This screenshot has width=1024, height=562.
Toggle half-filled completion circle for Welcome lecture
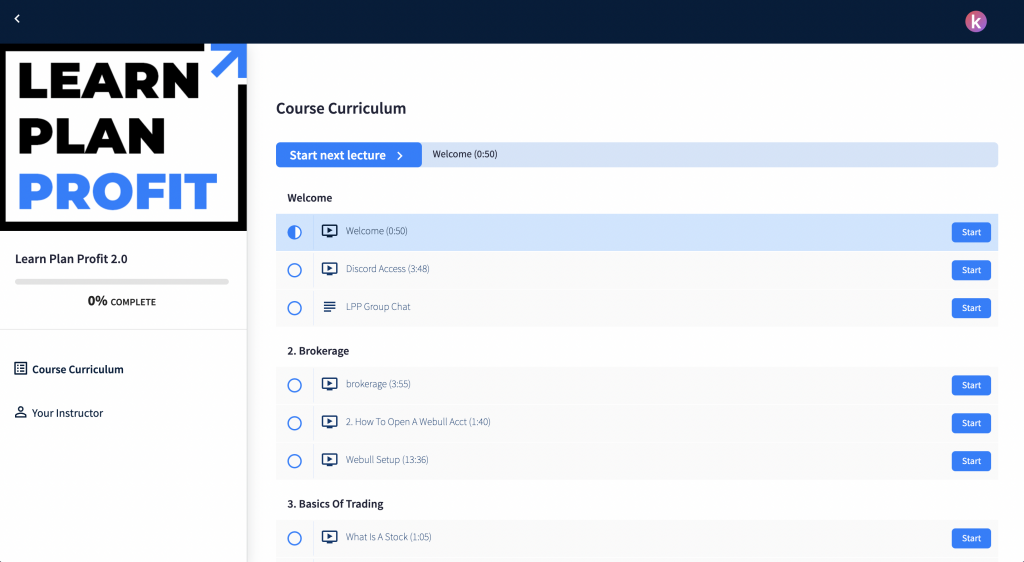click(x=295, y=232)
